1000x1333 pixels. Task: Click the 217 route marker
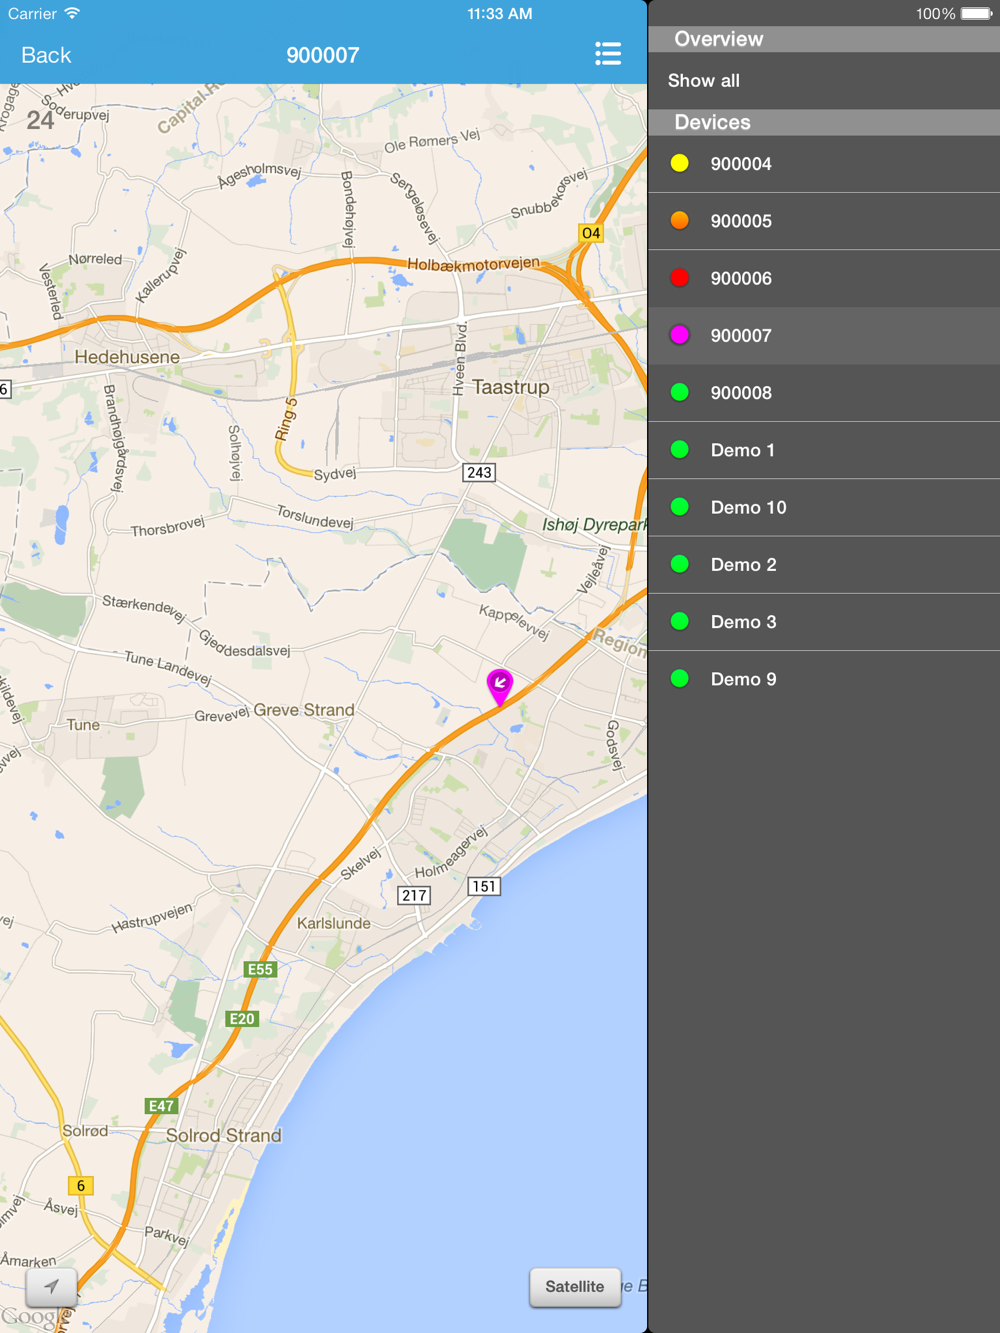click(414, 895)
